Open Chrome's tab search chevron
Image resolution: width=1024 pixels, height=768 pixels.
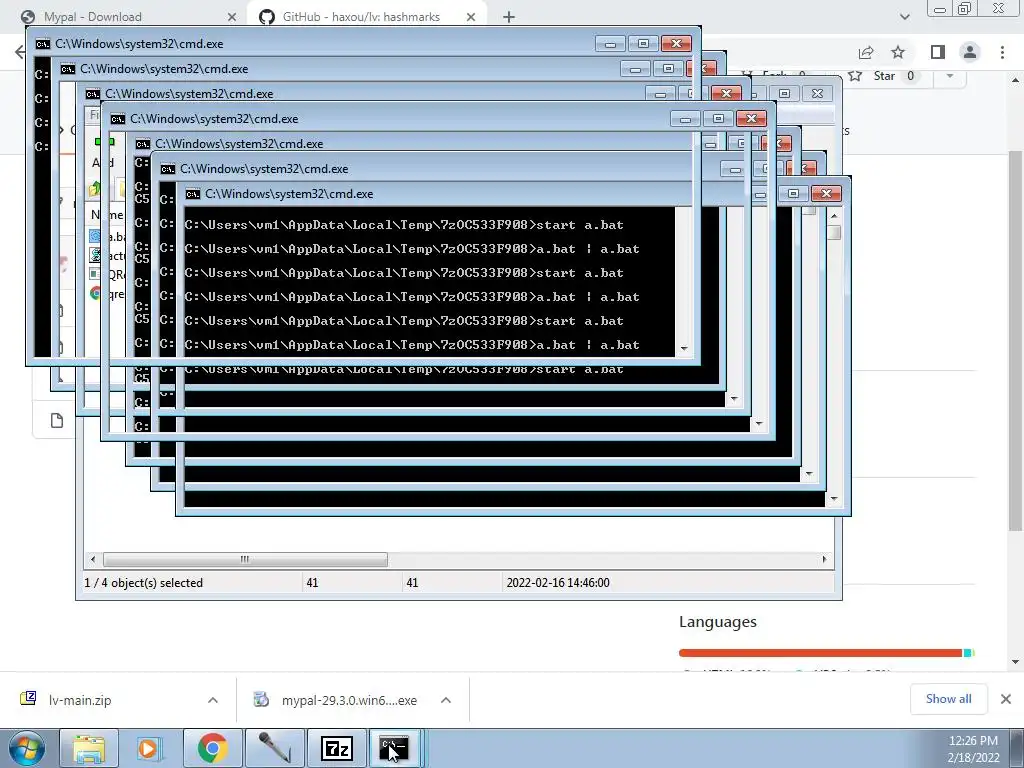(x=904, y=17)
